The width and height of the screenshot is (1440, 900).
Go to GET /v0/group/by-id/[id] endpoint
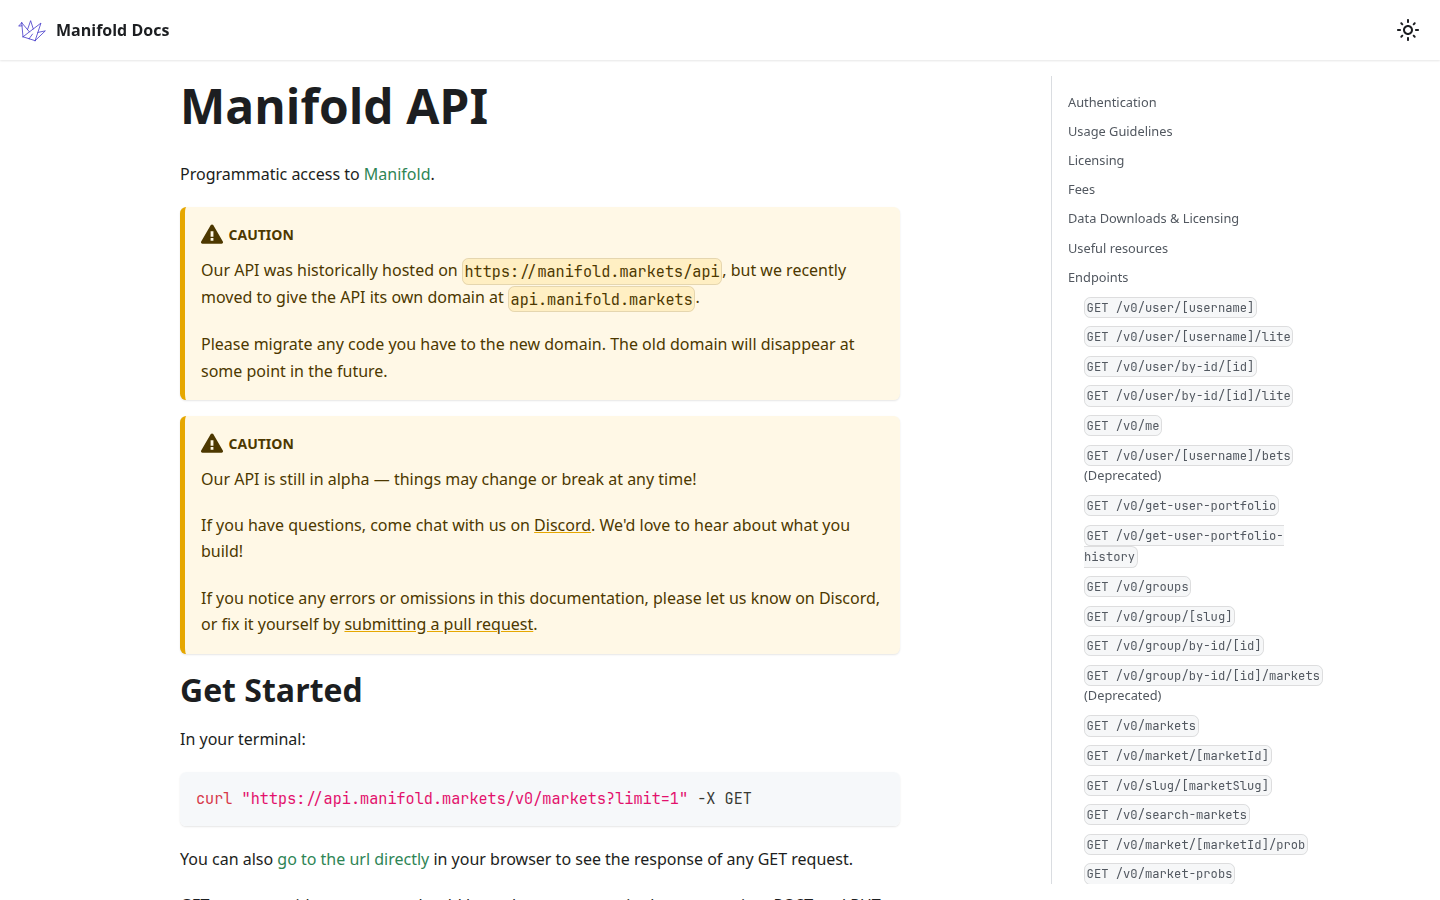point(1174,645)
